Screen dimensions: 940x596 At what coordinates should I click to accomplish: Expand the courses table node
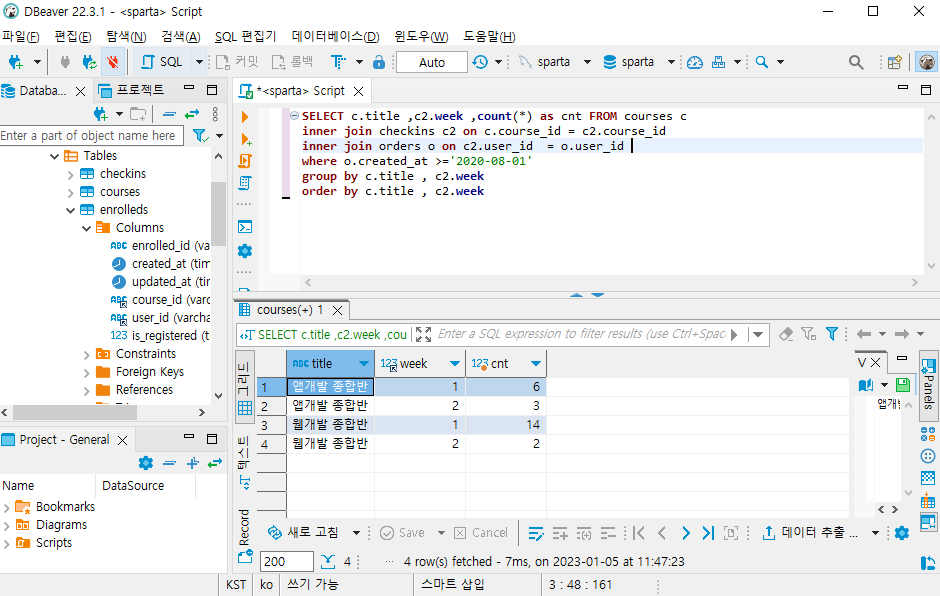coord(71,192)
